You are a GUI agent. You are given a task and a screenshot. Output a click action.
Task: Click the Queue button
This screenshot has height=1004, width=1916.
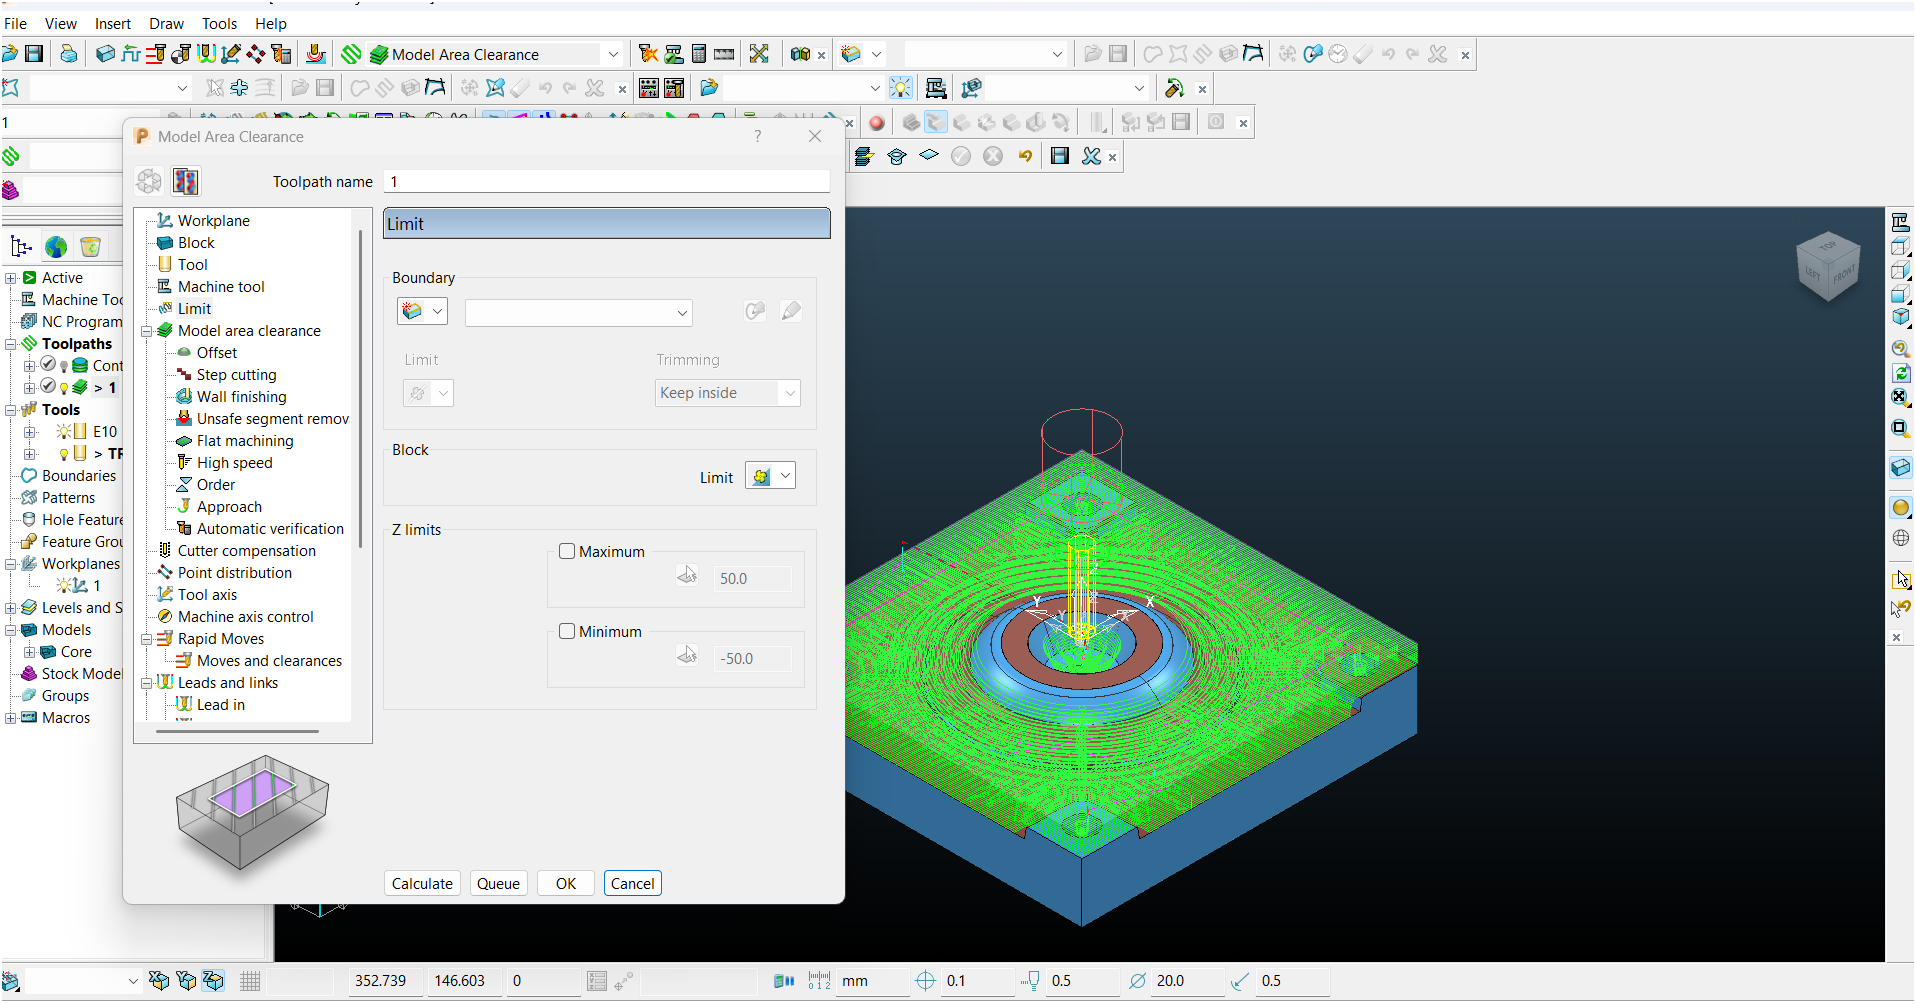point(498,883)
